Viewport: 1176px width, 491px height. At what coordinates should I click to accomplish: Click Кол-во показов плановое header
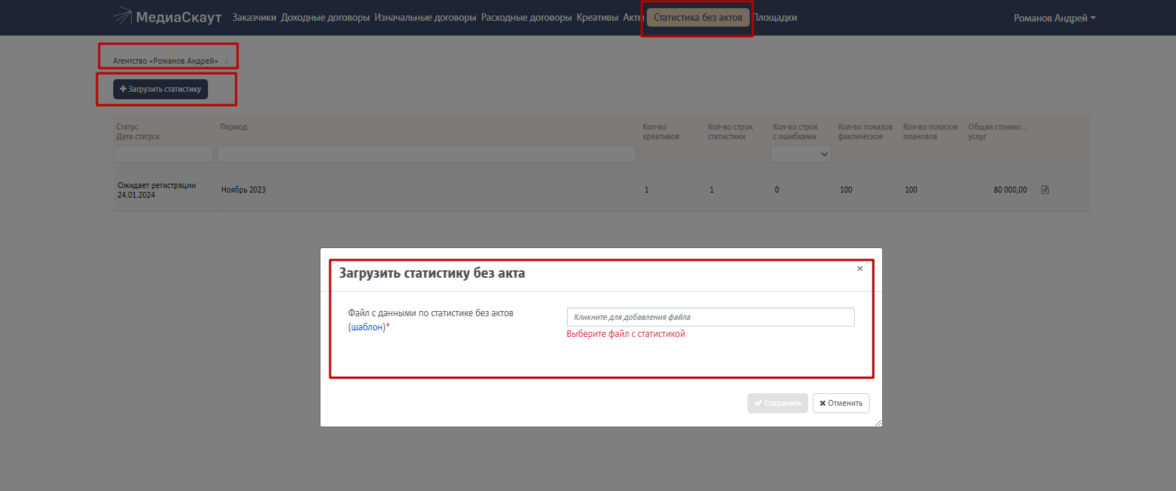click(930, 132)
